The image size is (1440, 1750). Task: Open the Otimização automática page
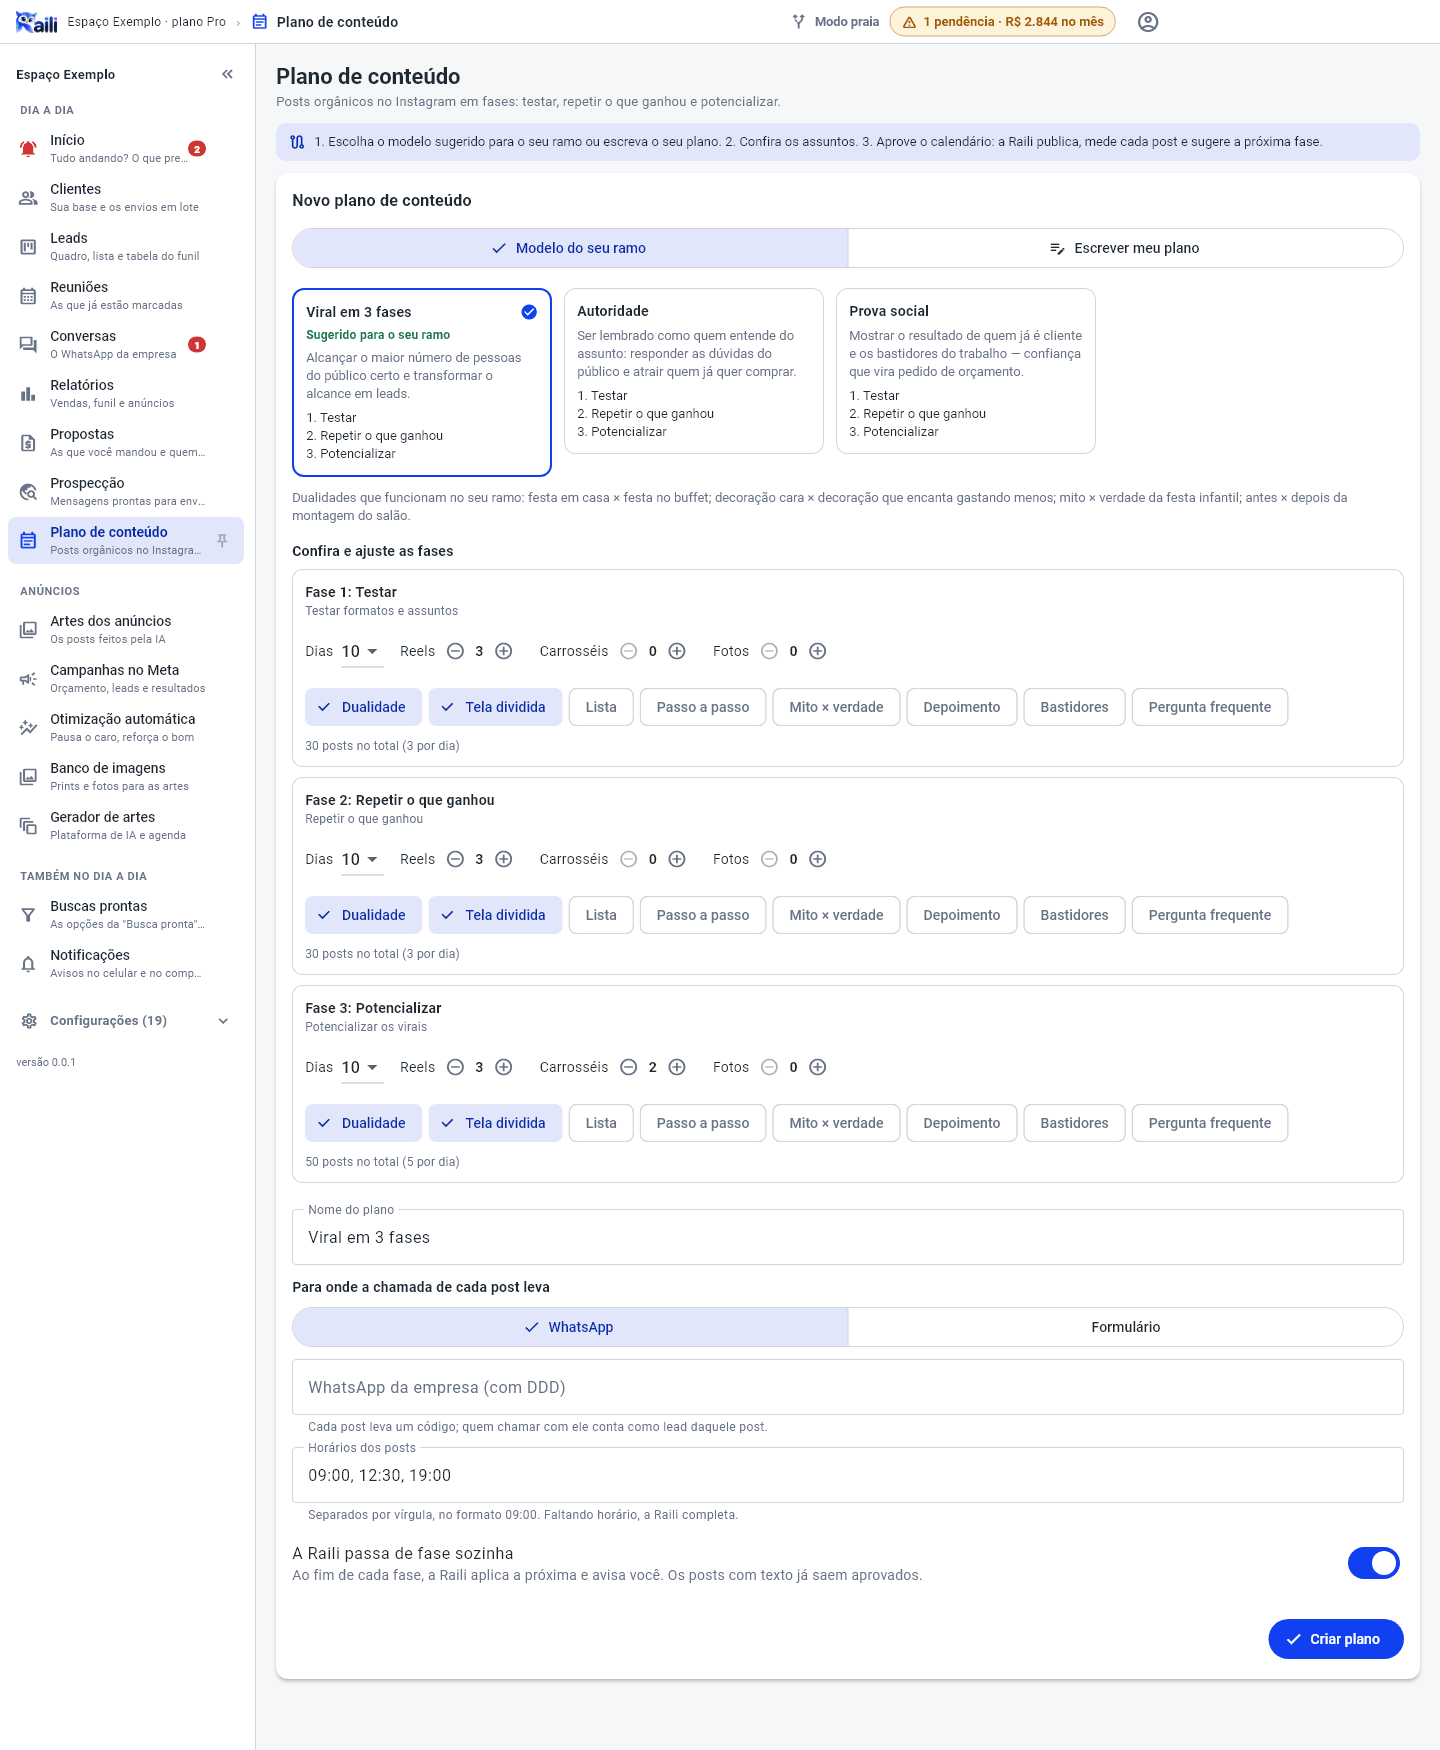[x=126, y=728]
